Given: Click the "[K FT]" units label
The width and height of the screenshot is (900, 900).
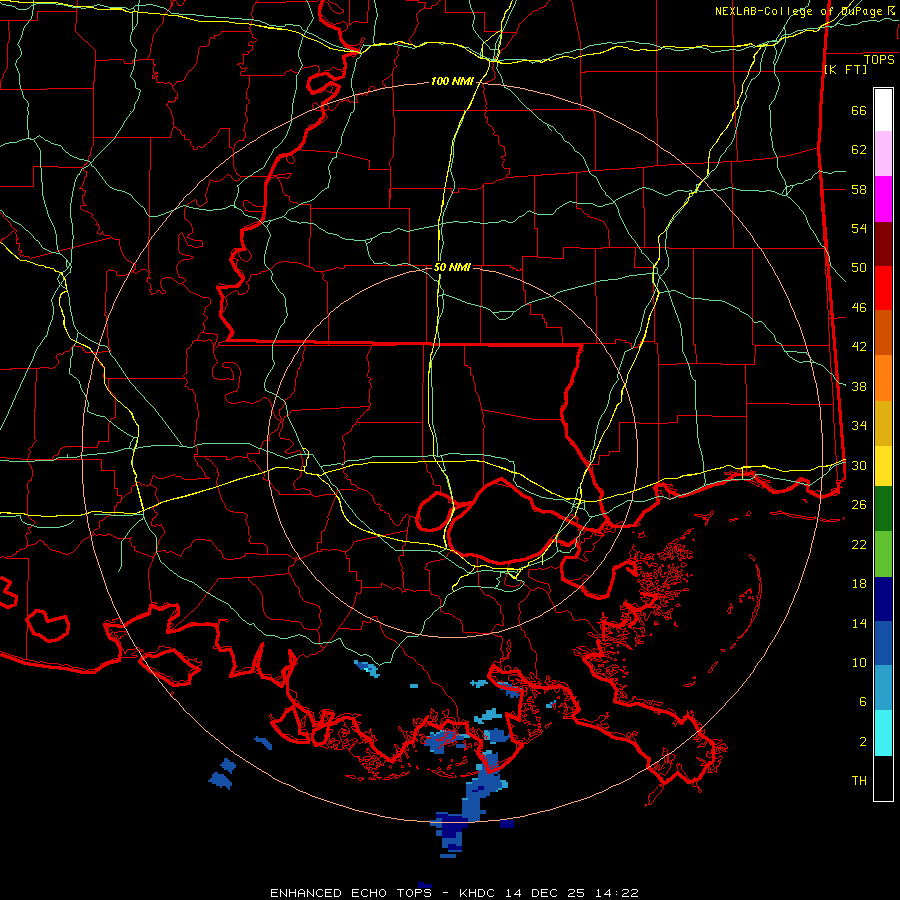Looking at the screenshot, I should (x=845, y=69).
